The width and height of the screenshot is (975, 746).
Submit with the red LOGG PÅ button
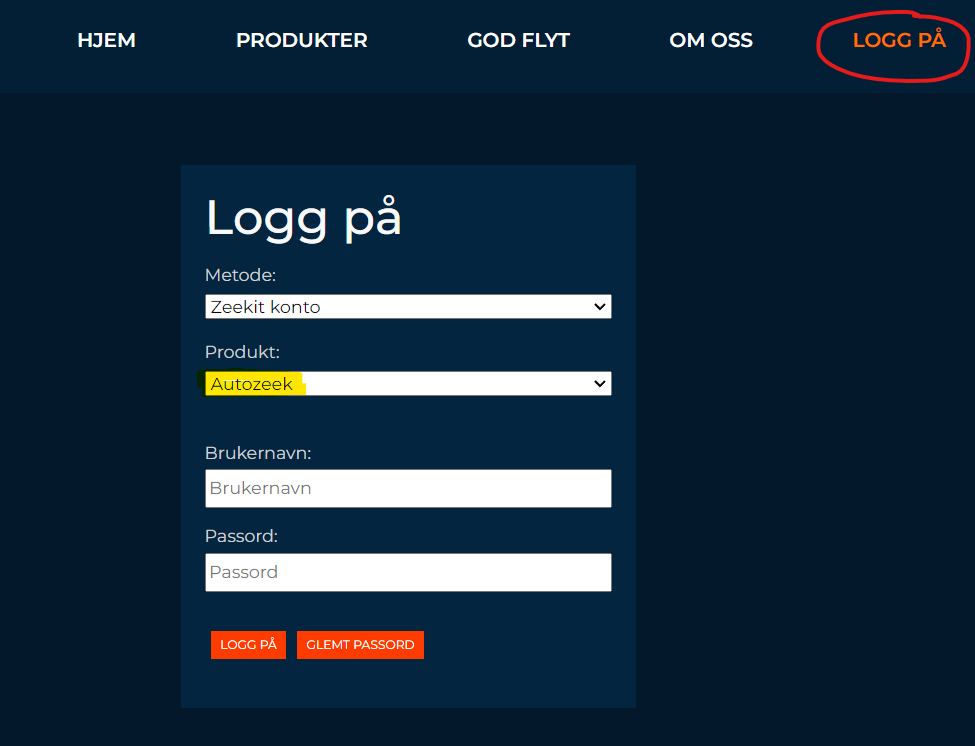248,645
